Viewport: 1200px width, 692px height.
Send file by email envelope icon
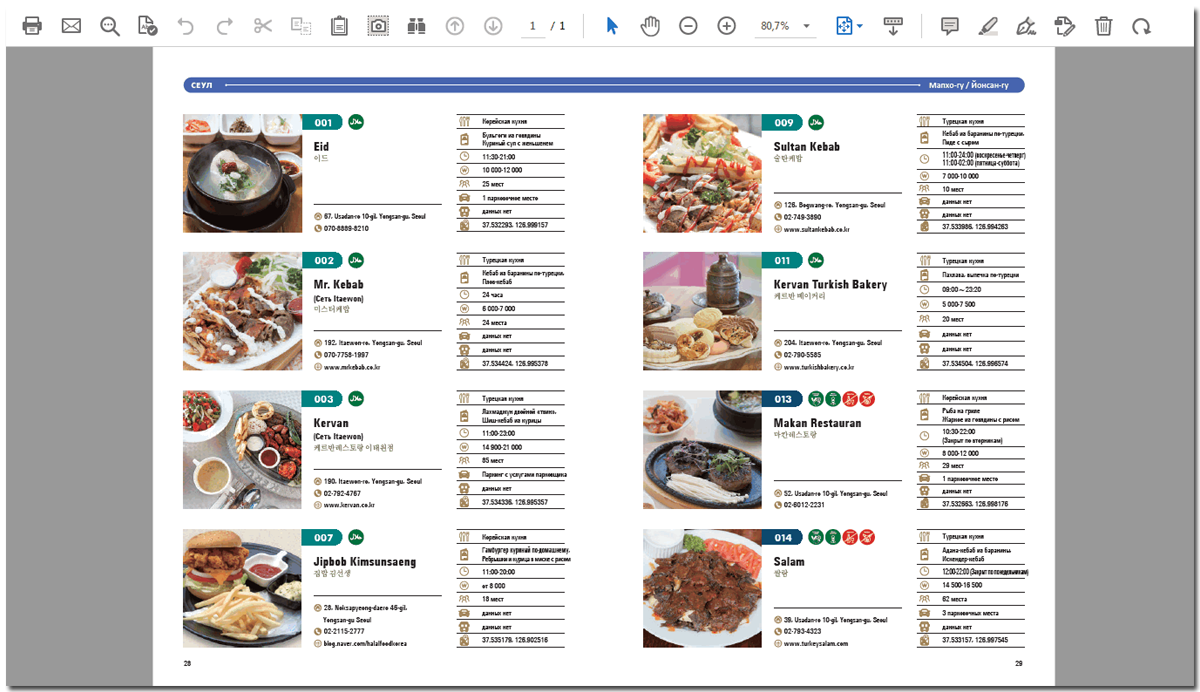pyautogui.click(x=71, y=26)
